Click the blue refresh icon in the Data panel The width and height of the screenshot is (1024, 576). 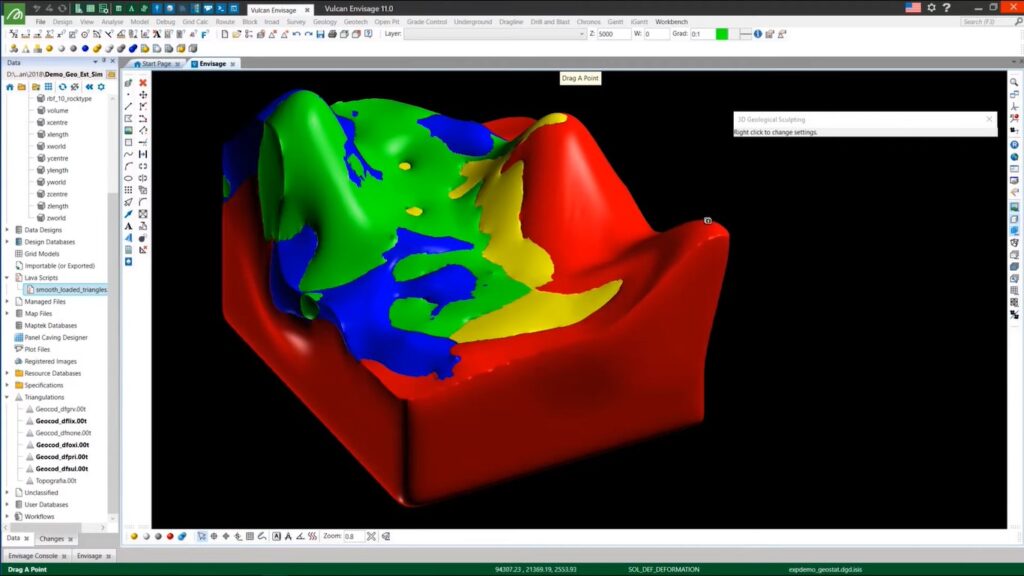[x=62, y=87]
